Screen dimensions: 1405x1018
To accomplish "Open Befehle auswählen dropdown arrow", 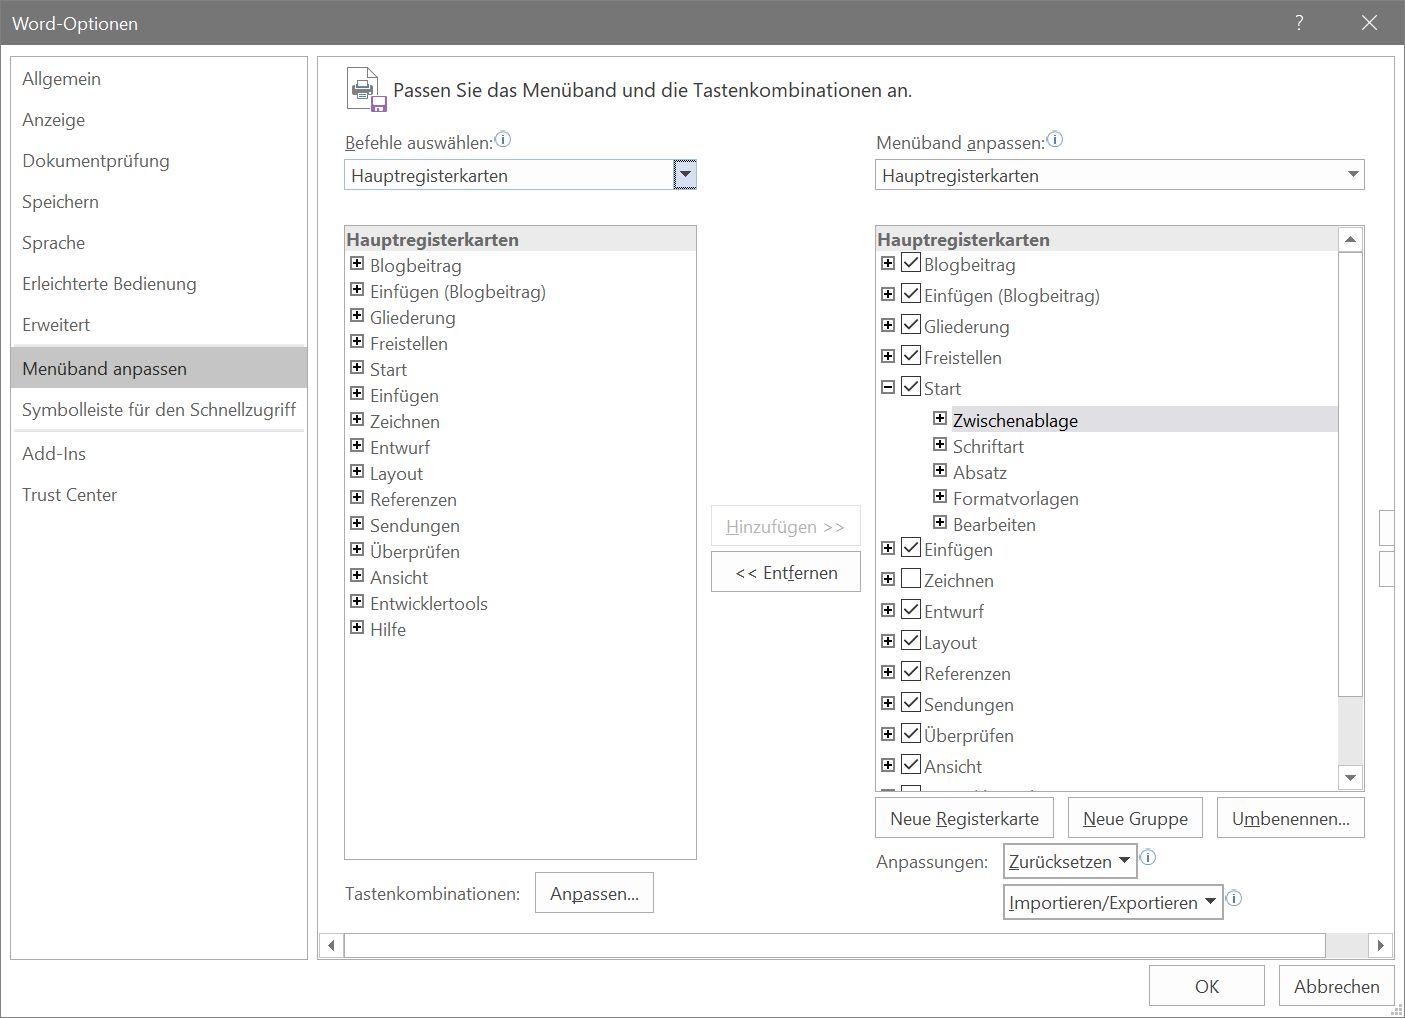I will point(685,175).
